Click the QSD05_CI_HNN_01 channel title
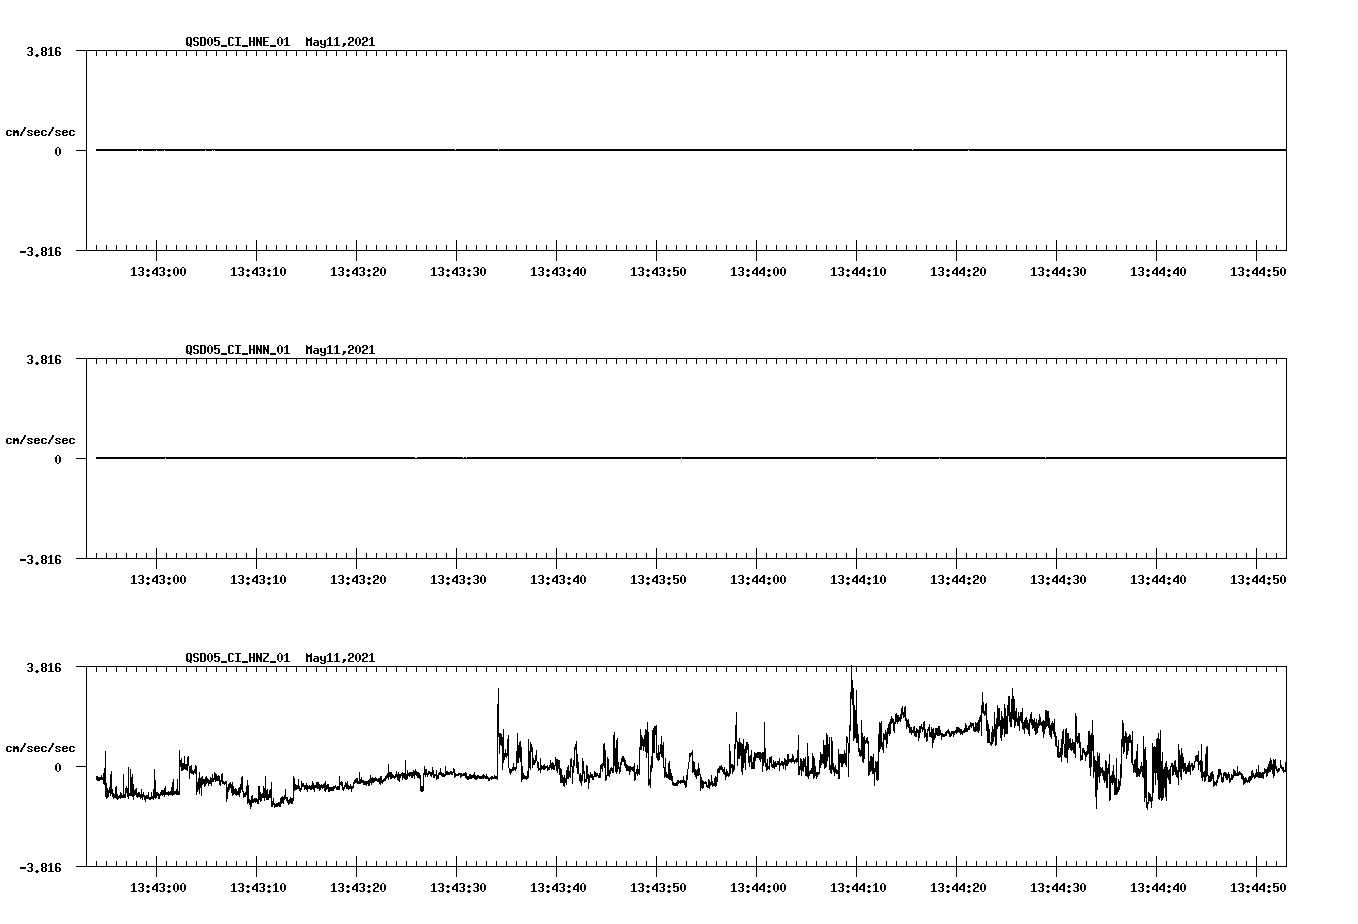The height and width of the screenshot is (924, 1358). tap(235, 350)
